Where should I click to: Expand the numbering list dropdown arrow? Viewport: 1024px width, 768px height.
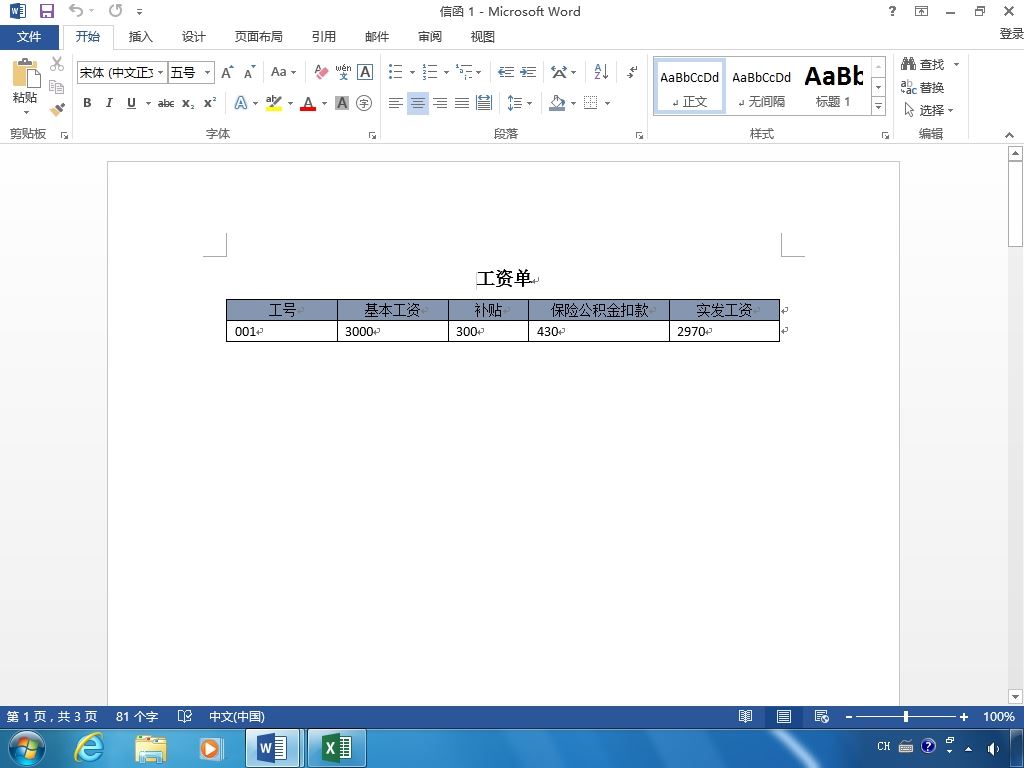tap(446, 72)
